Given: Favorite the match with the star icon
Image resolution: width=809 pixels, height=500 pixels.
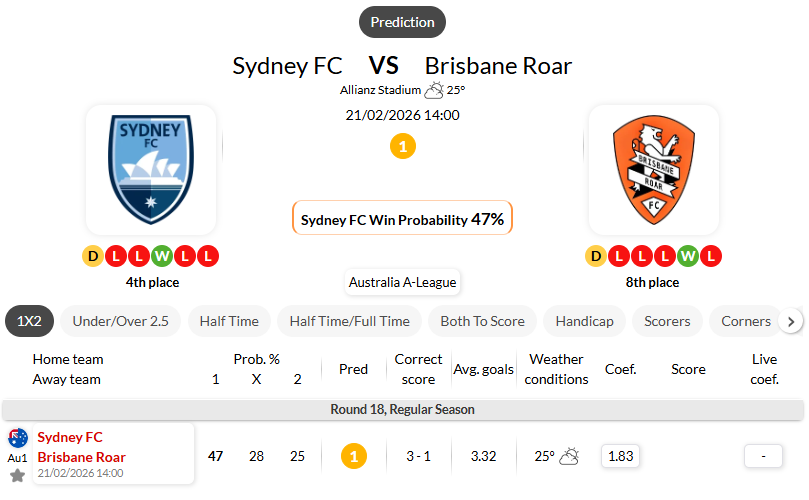Looking at the screenshot, I should coord(17,475).
